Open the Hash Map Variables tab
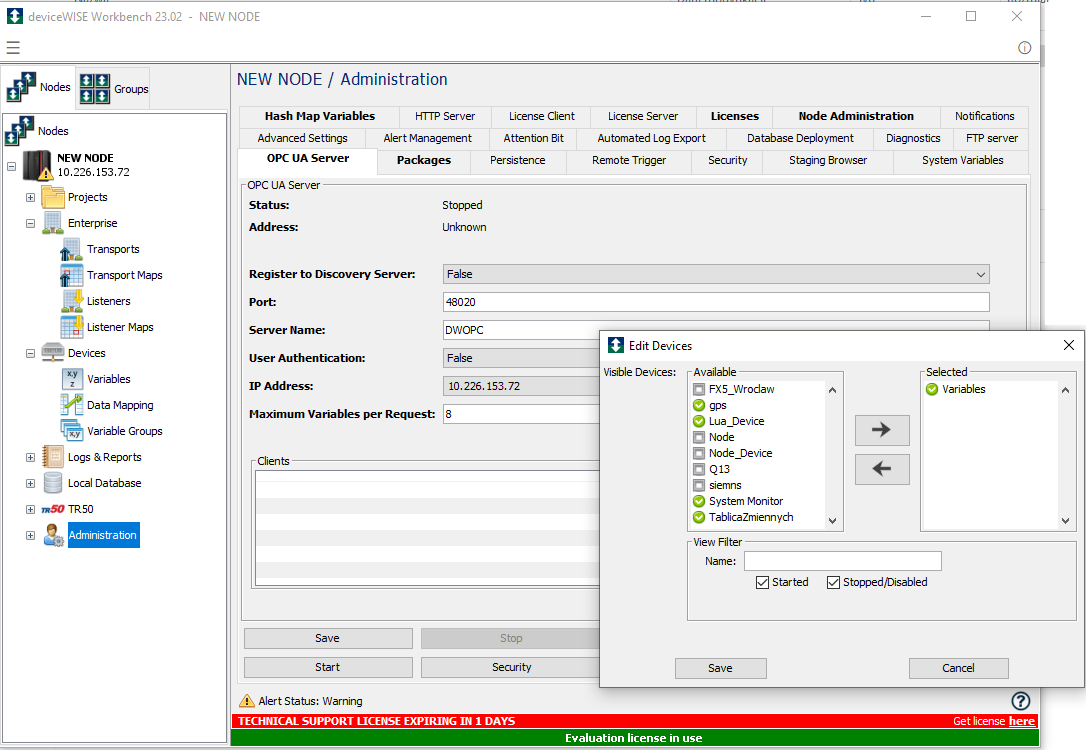Viewport: 1086px width, 751px height. coord(319,116)
